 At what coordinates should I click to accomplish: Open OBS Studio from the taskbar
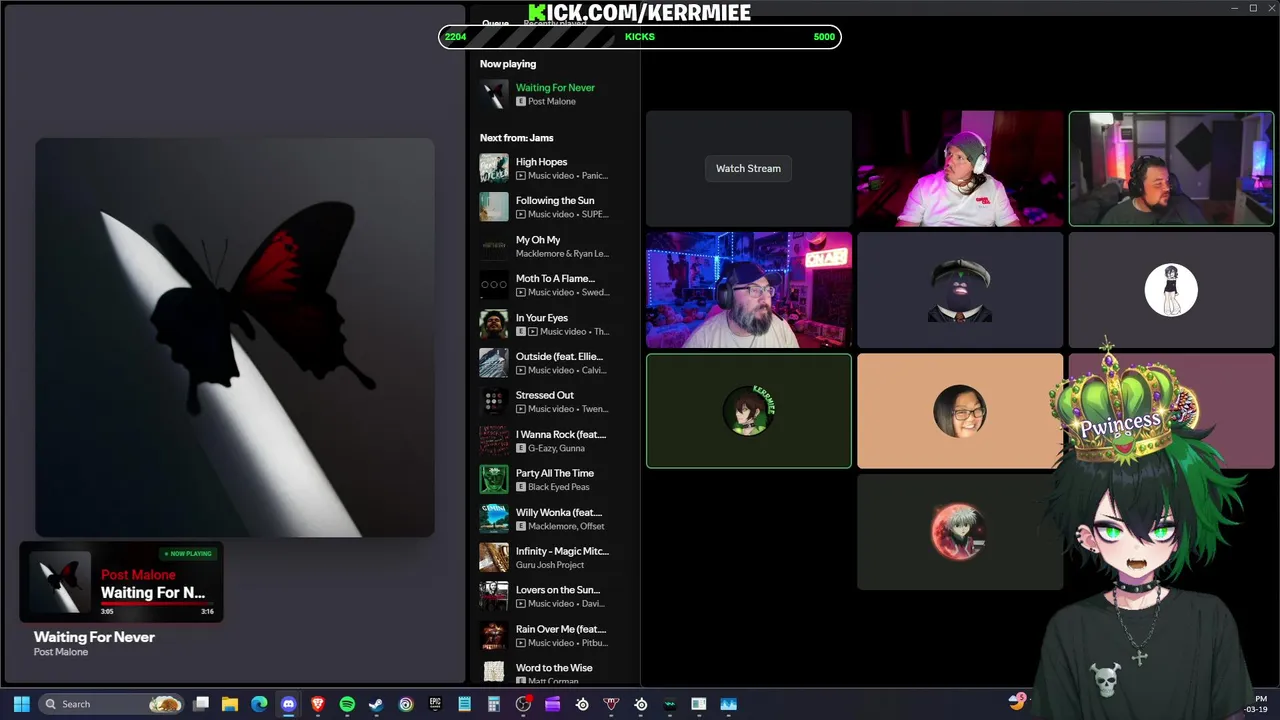click(523, 704)
